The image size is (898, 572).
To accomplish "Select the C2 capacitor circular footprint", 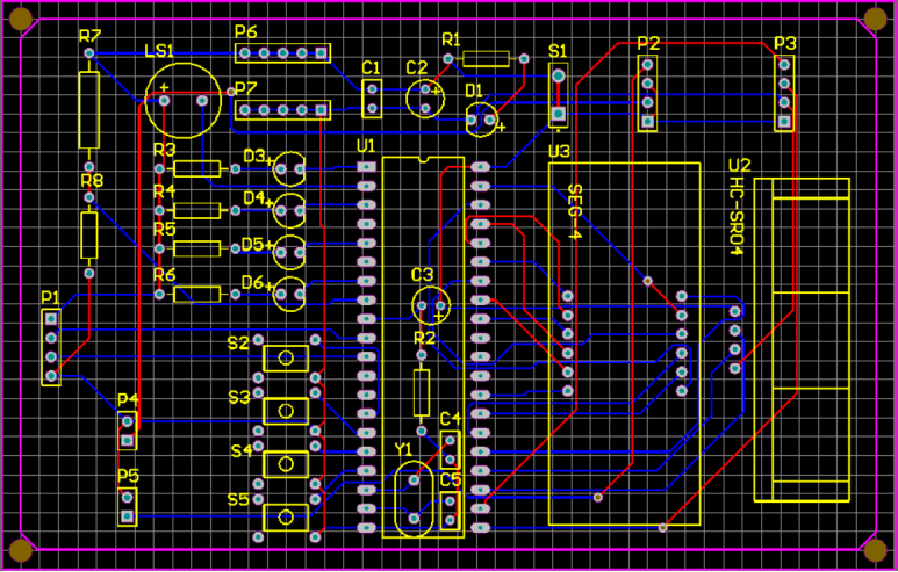I will point(426,98).
